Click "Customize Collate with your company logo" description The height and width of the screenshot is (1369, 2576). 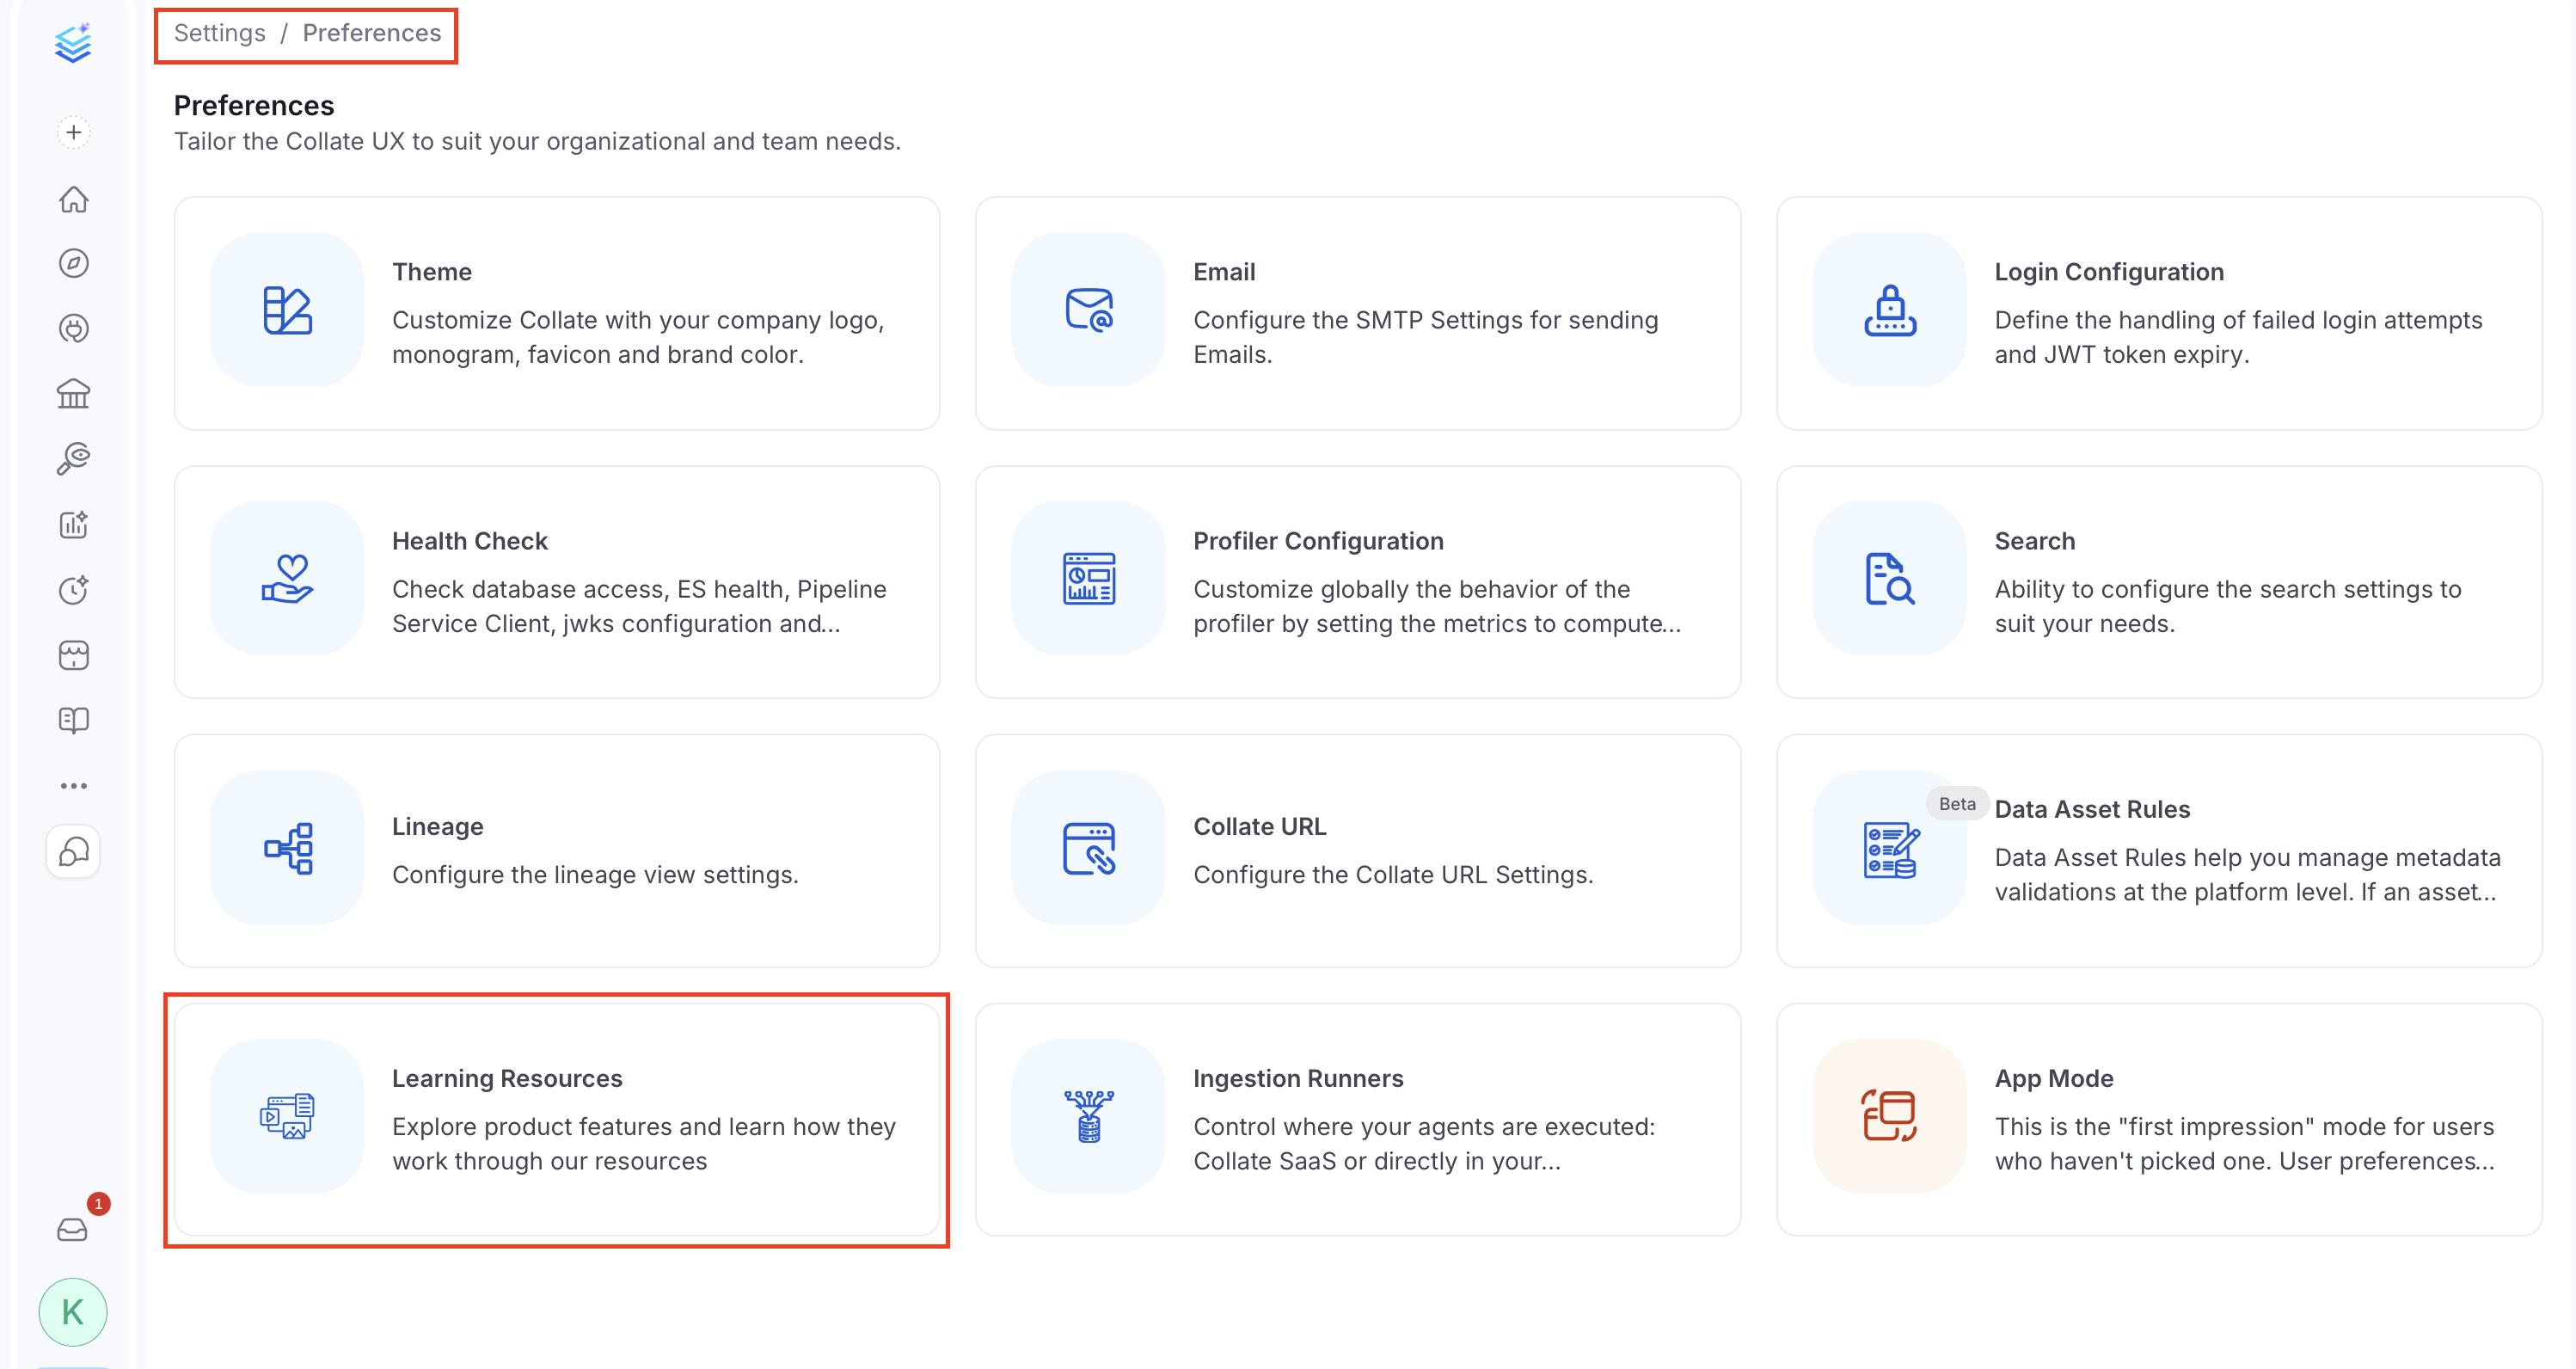tap(638, 337)
